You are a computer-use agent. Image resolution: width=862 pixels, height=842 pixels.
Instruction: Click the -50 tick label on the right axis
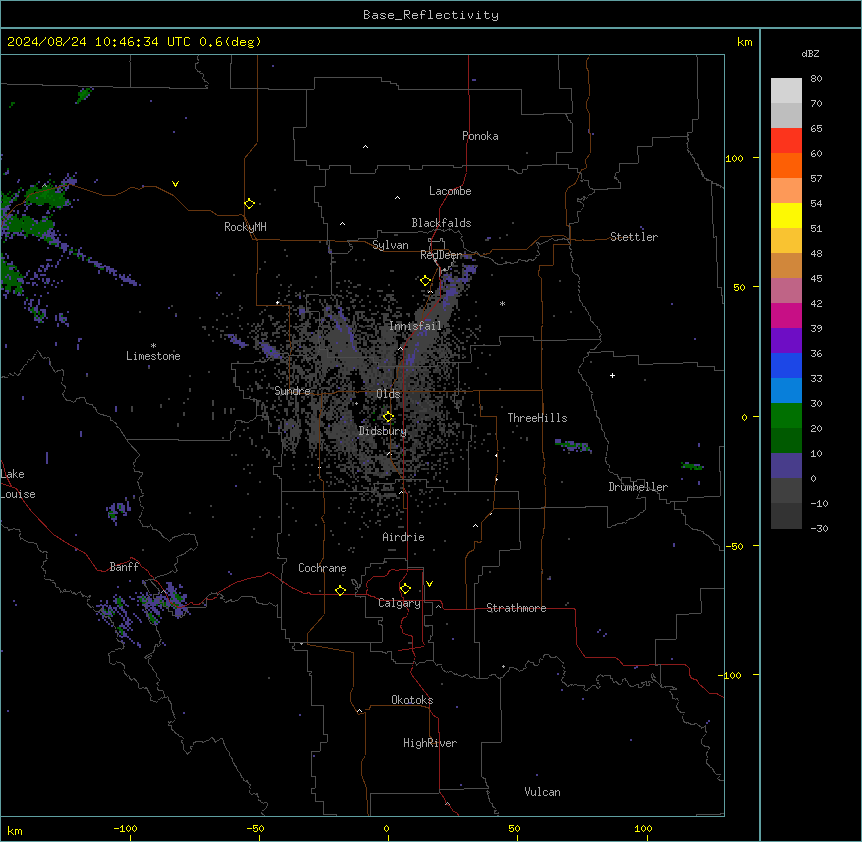click(734, 546)
